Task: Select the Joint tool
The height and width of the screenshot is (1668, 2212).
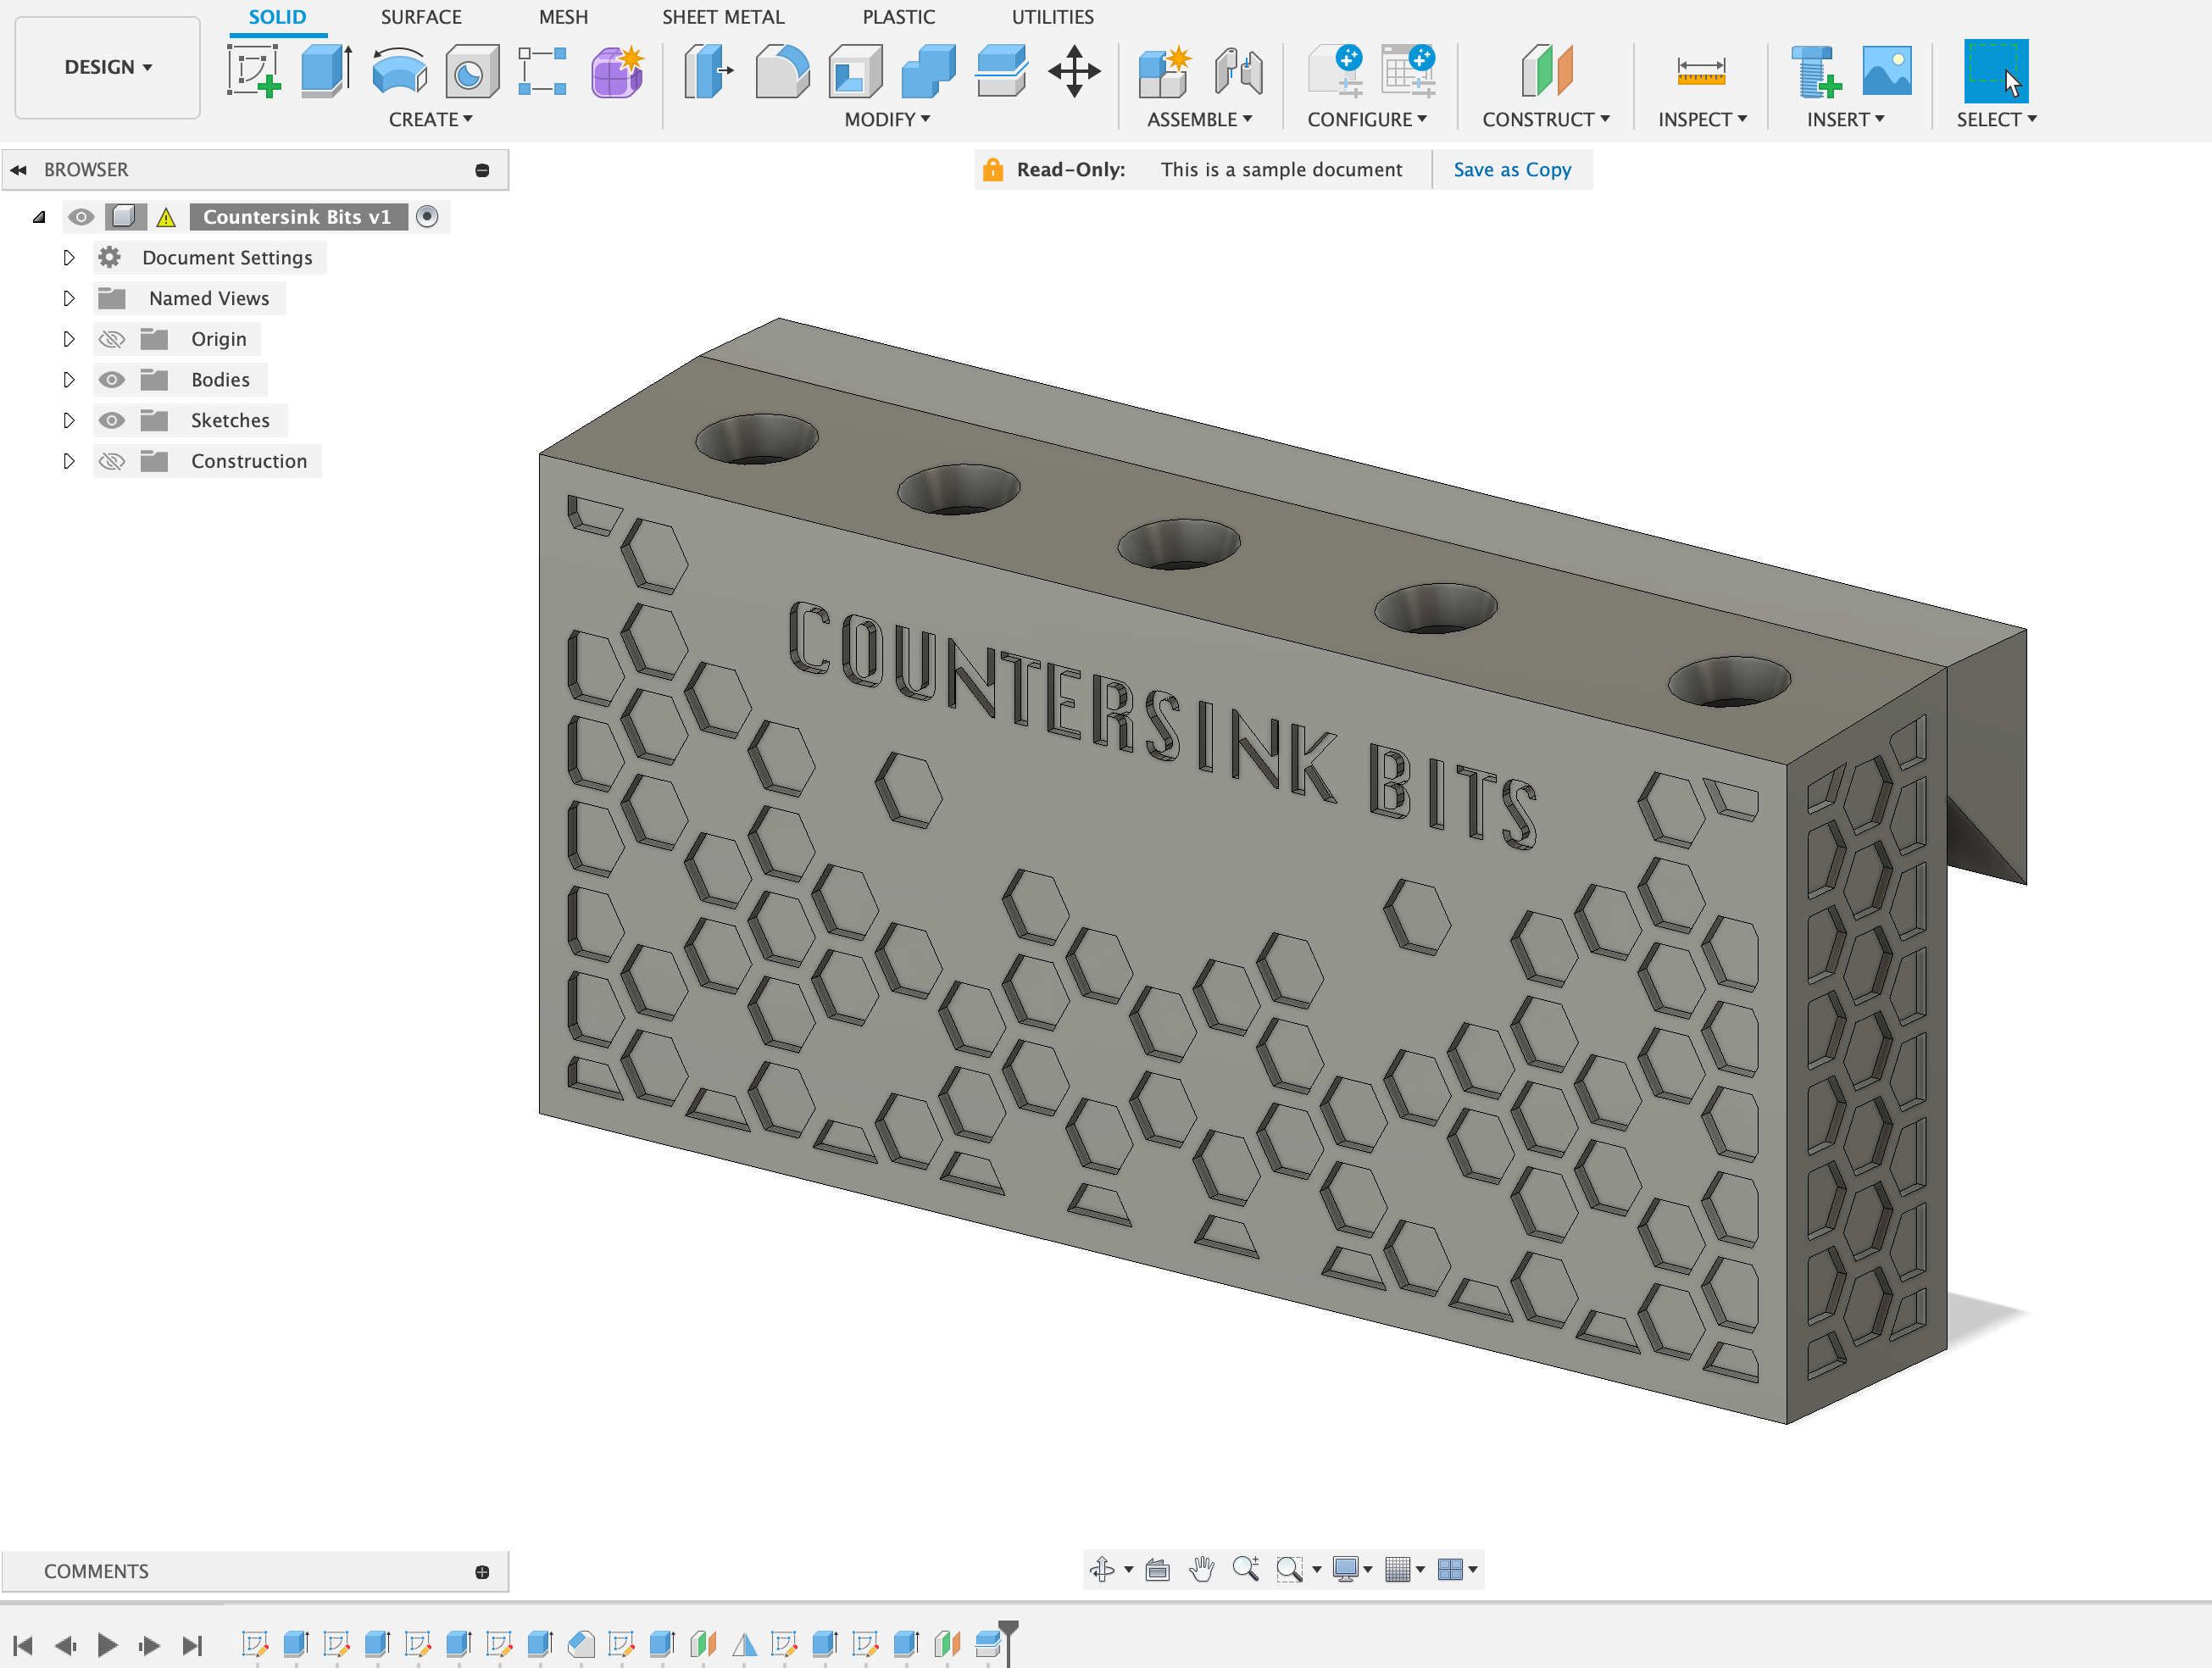Action: [1238, 71]
